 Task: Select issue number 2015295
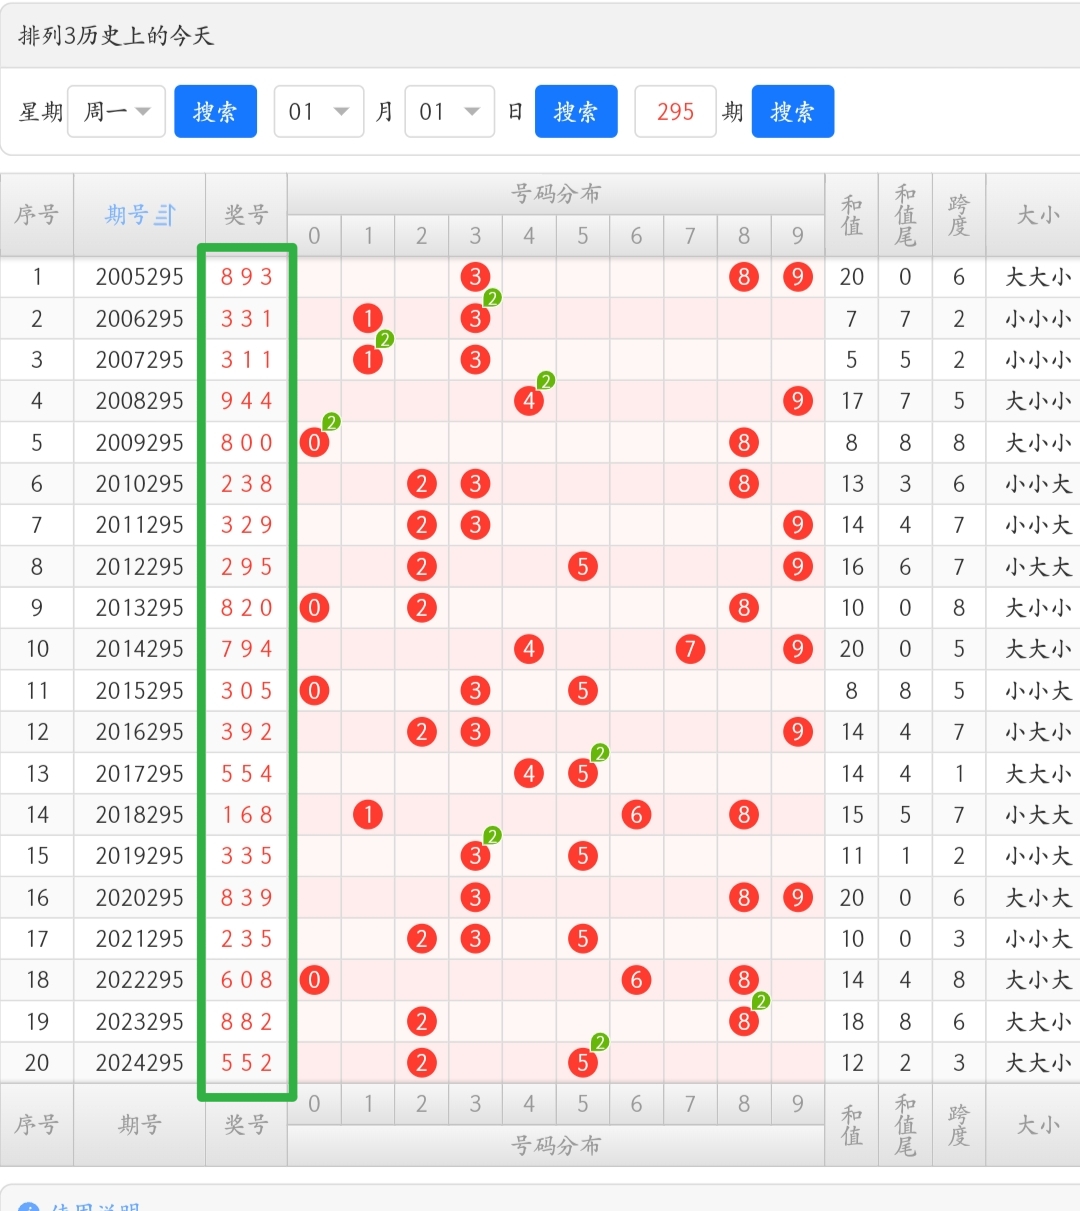click(x=140, y=691)
